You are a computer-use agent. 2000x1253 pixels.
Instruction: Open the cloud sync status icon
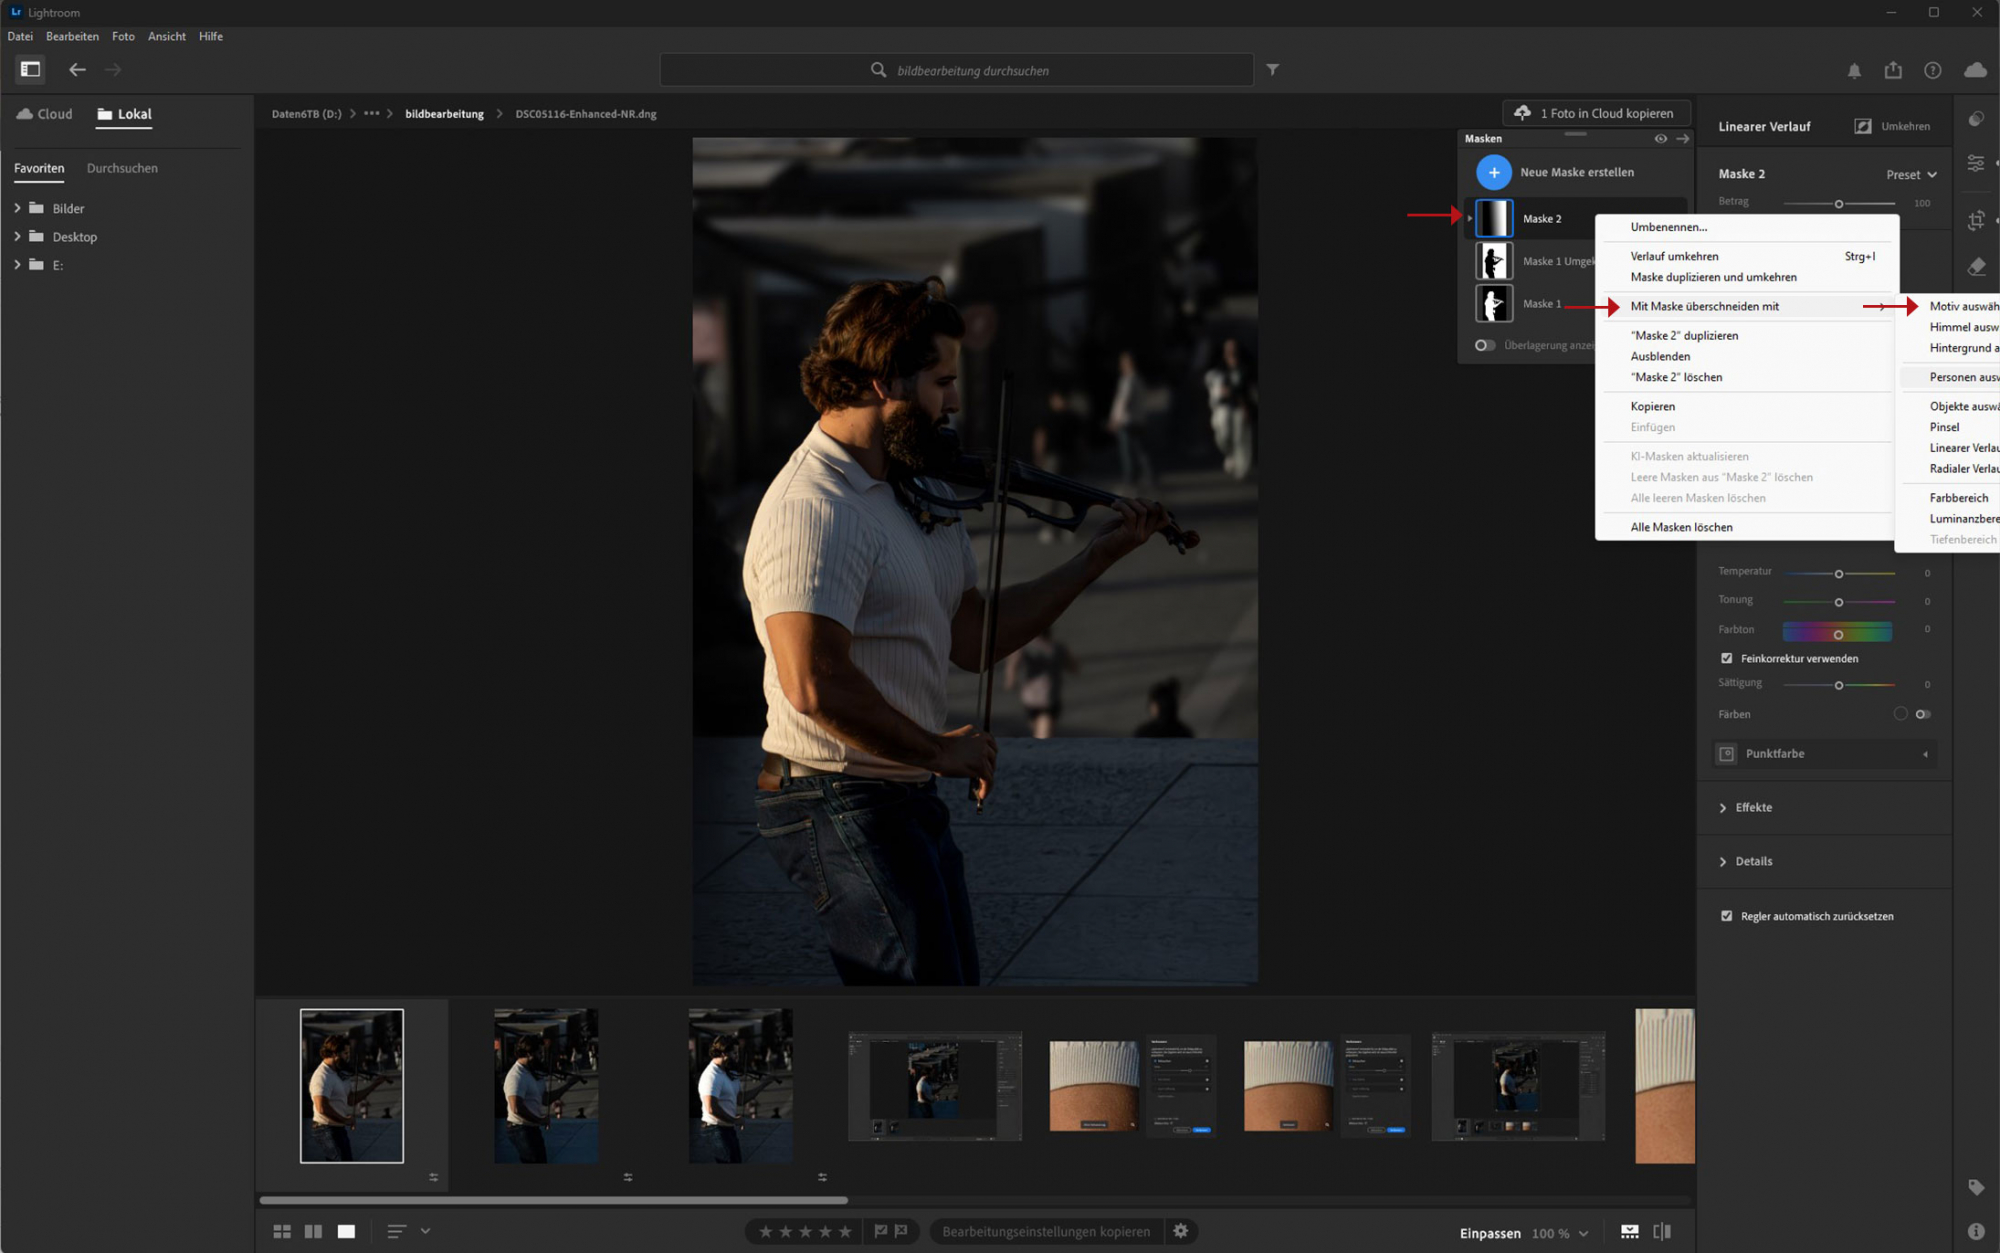click(1974, 70)
